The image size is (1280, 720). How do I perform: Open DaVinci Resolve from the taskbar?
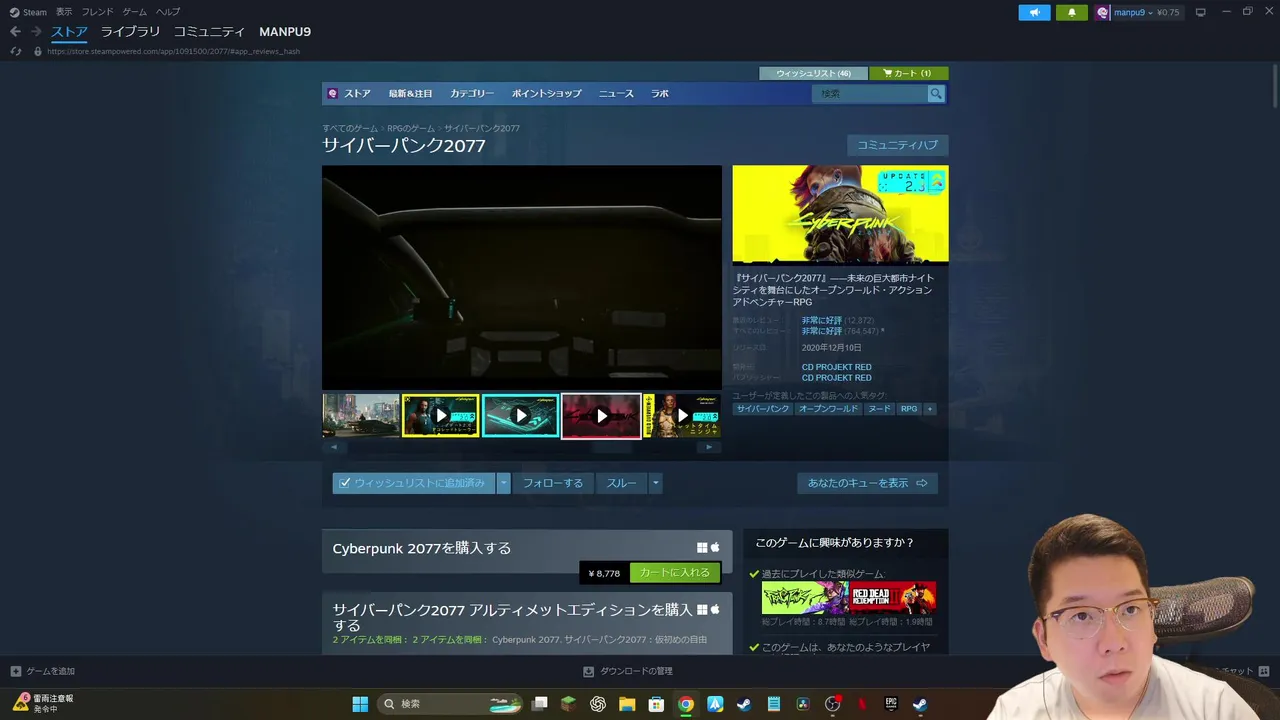(x=803, y=704)
